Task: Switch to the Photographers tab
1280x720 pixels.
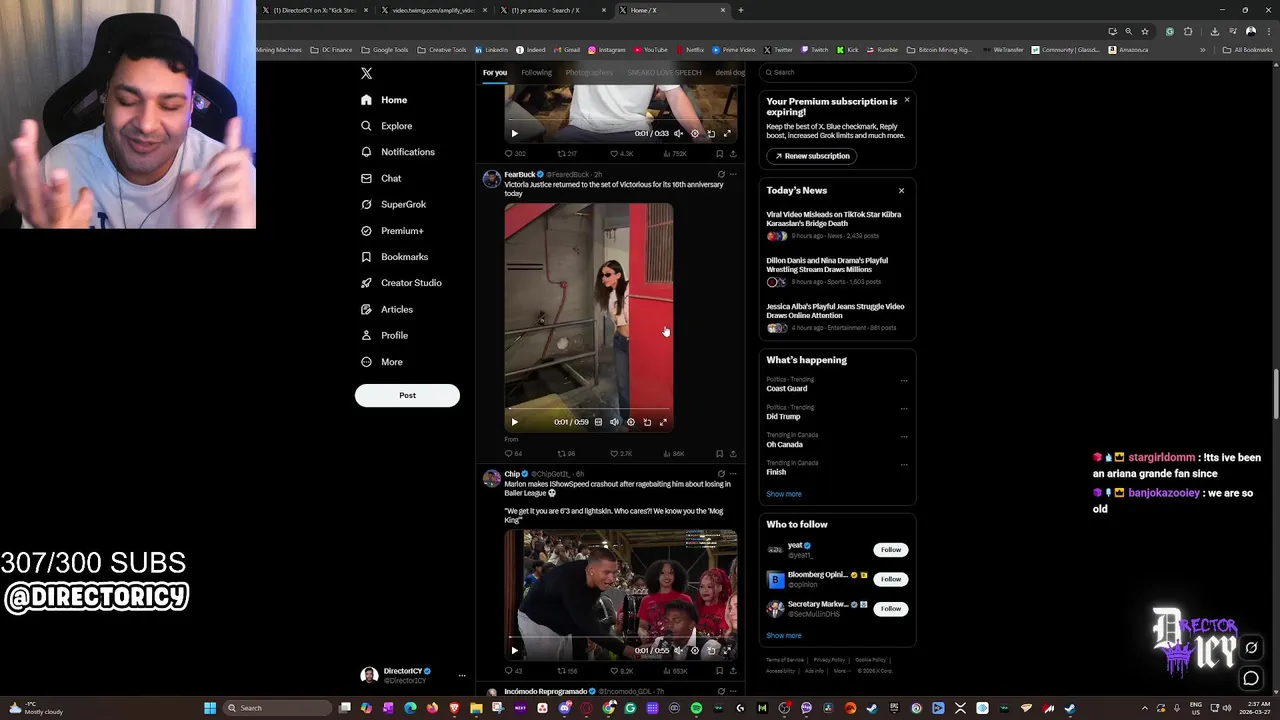Action: pos(589,72)
